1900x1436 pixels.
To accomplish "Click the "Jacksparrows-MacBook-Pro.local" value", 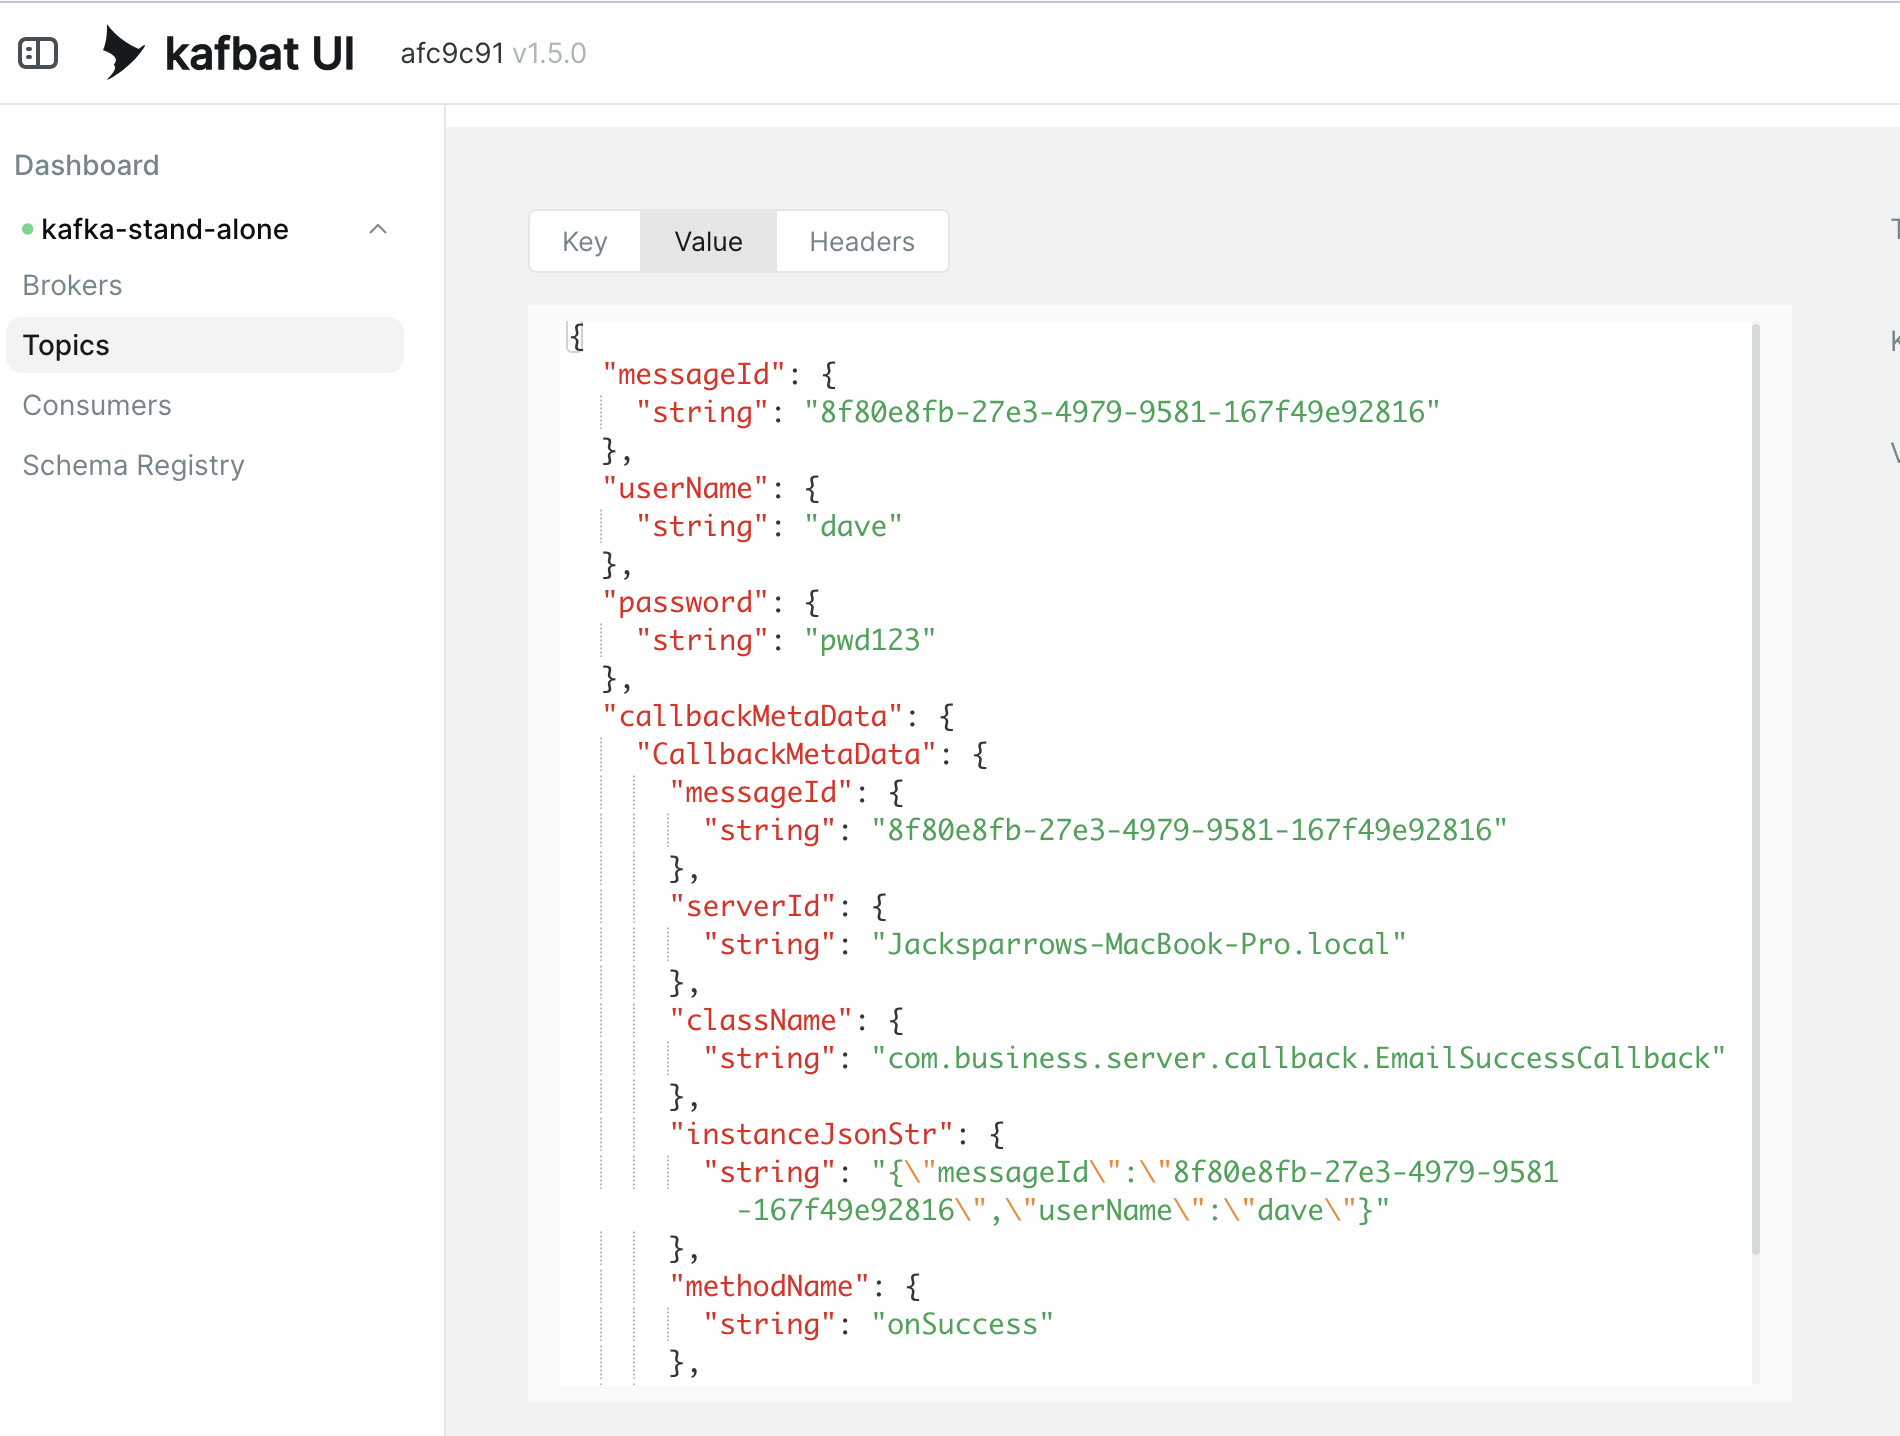I will [1139, 944].
